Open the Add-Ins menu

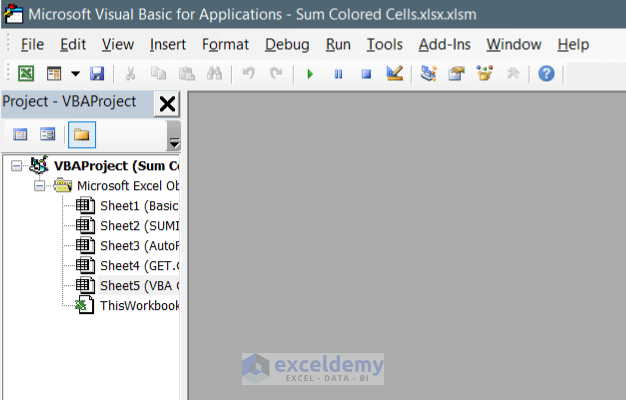click(x=444, y=44)
